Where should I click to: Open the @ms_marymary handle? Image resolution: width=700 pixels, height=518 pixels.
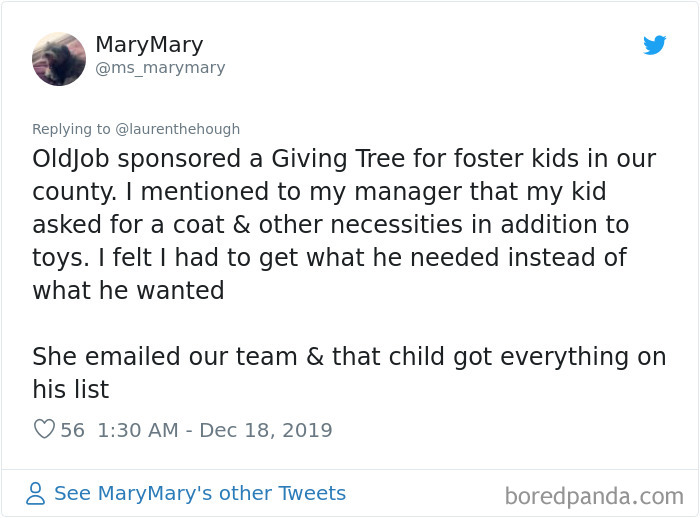click(160, 68)
